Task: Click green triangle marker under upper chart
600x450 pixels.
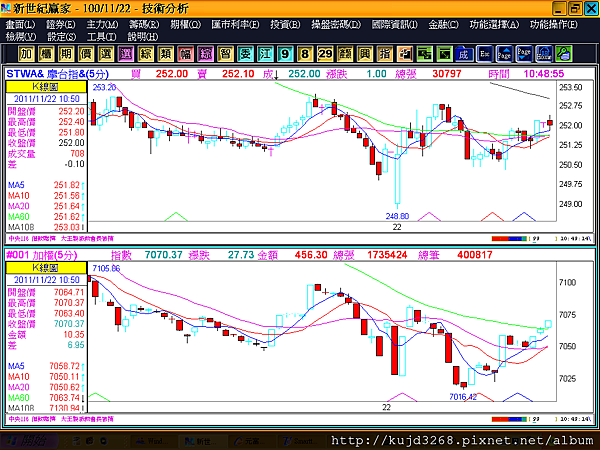Action: (176, 217)
